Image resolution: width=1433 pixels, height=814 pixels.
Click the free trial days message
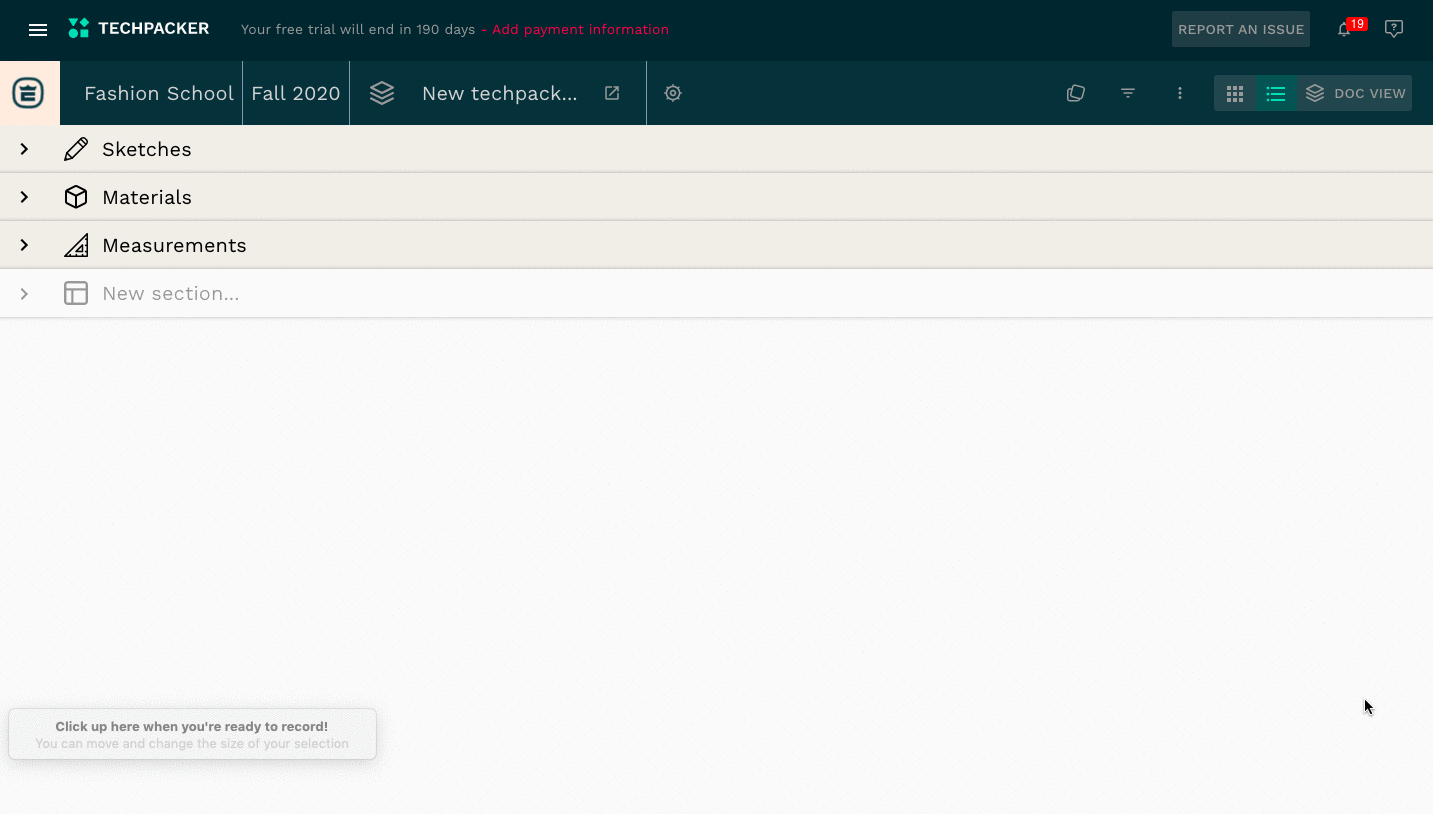click(358, 30)
